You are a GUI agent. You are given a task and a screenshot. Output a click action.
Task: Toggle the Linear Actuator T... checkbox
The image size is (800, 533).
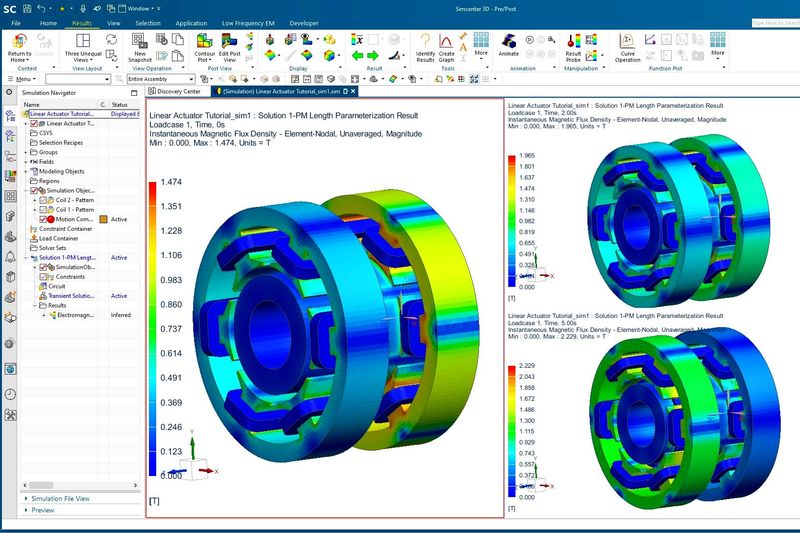click(34, 123)
